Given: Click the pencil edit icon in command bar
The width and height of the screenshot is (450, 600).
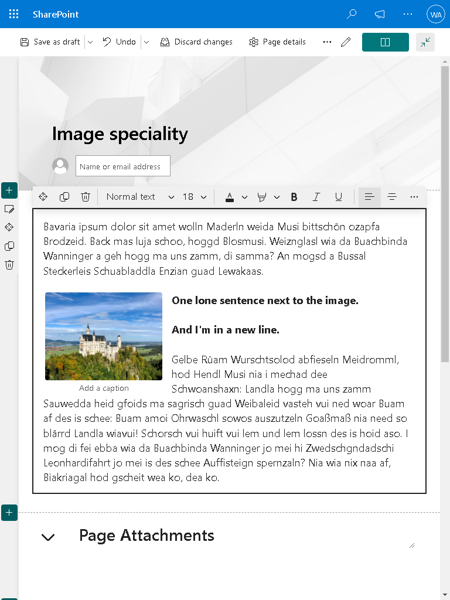Looking at the screenshot, I should (x=346, y=42).
